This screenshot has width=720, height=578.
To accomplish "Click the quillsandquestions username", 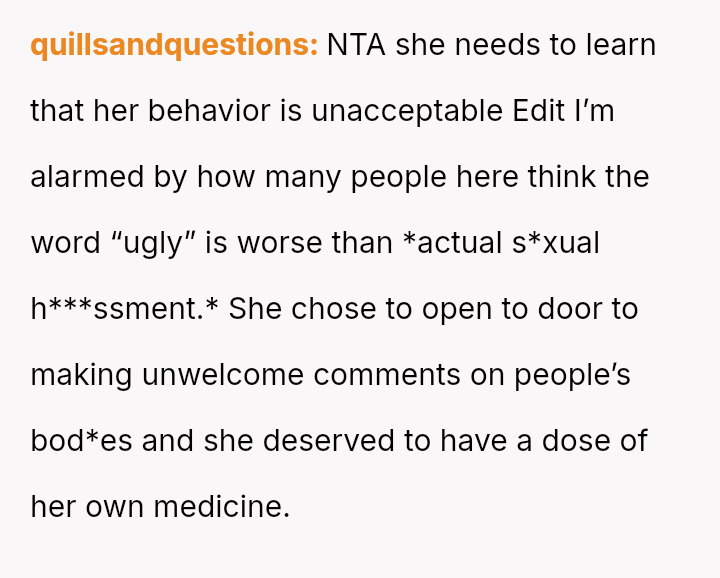I will 174,46.
